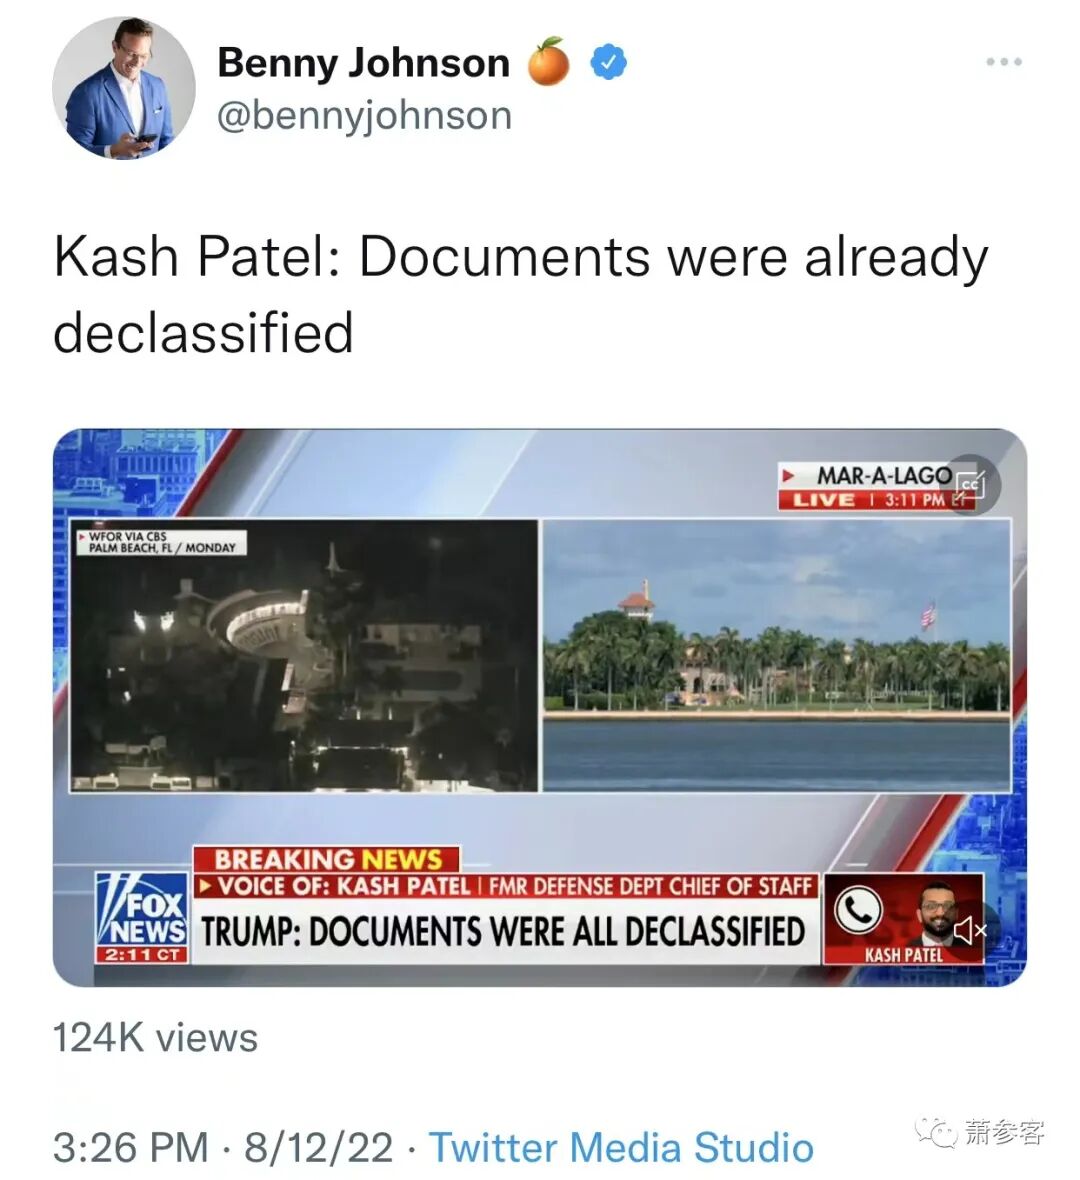Toggle closed captions on the video
Viewport: 1080px width, 1180px height.
click(x=972, y=484)
